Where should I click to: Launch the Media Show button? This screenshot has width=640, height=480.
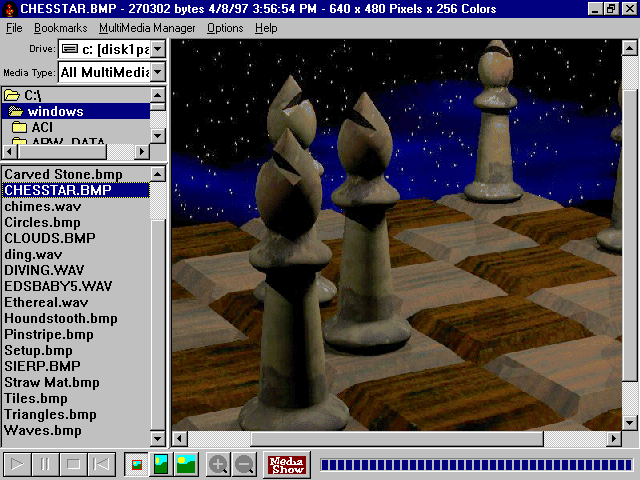(287, 464)
